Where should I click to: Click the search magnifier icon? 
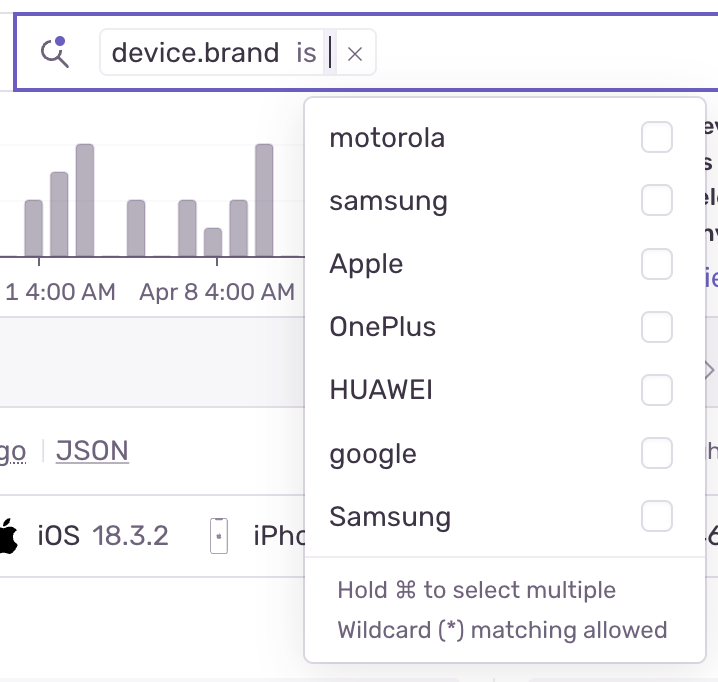pyautogui.click(x=54, y=52)
